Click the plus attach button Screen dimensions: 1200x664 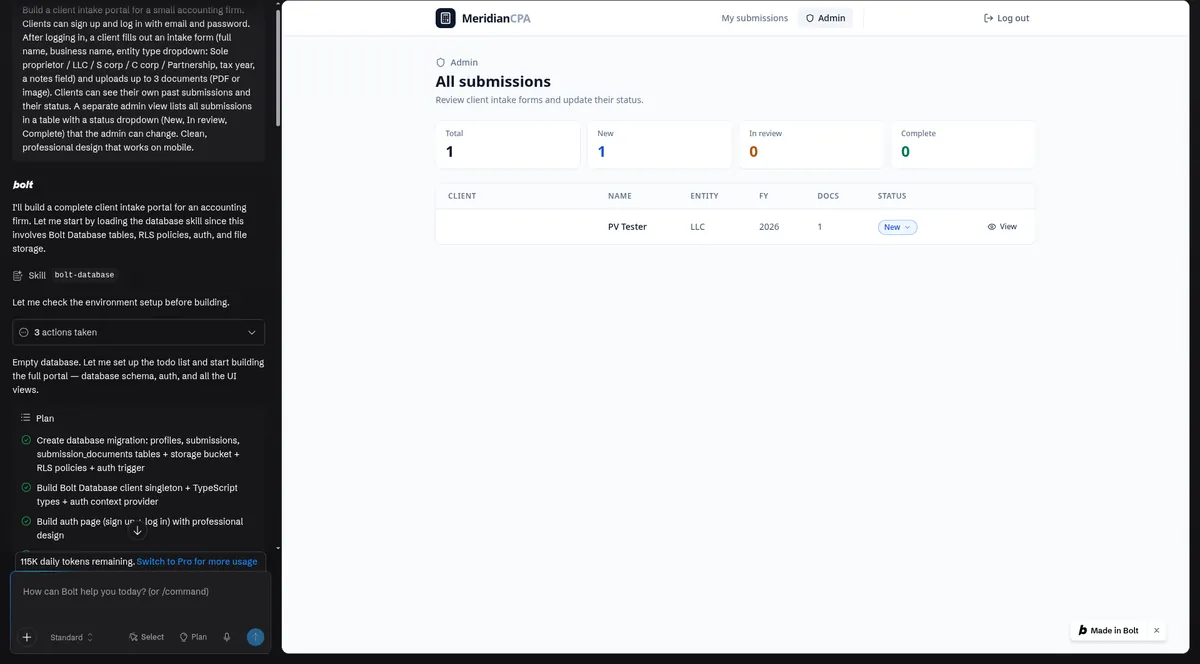[27, 637]
